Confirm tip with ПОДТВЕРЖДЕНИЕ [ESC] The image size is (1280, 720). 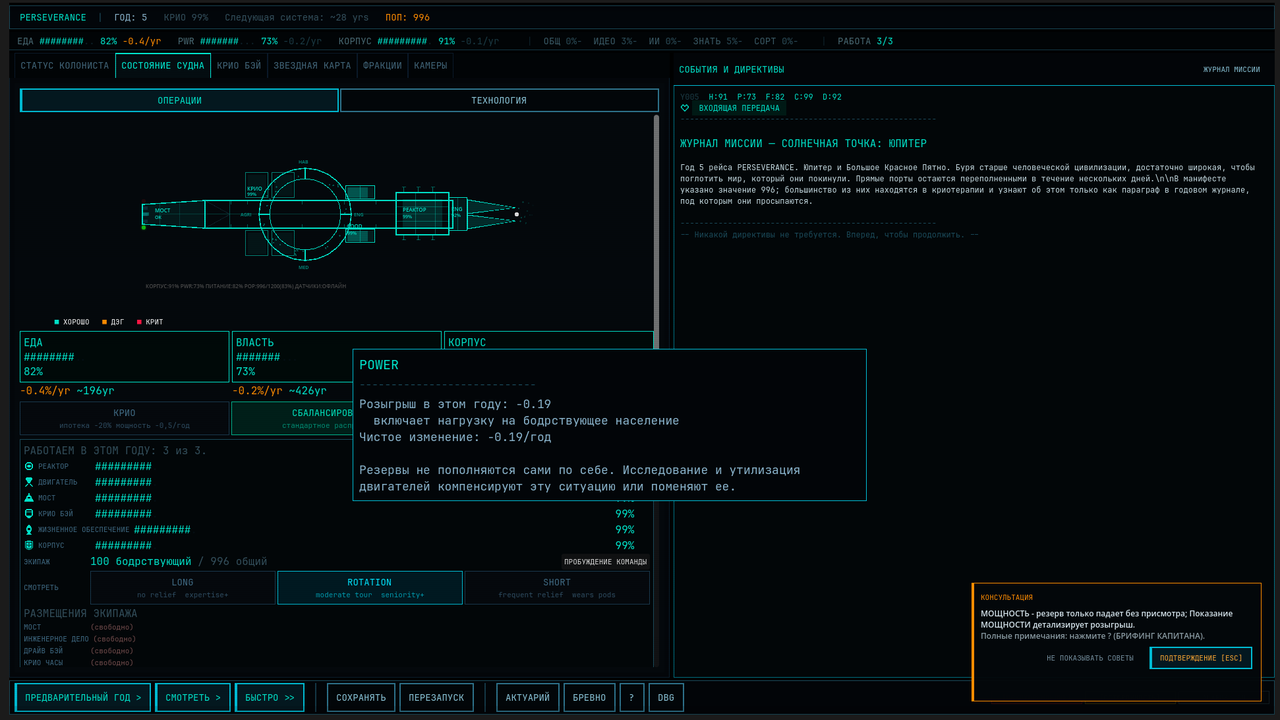click(x=1201, y=658)
